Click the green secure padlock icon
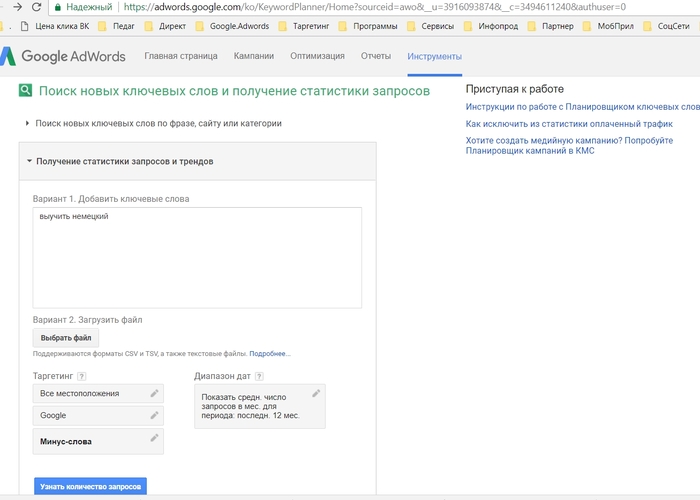Image resolution: width=700 pixels, height=500 pixels. point(57,7)
